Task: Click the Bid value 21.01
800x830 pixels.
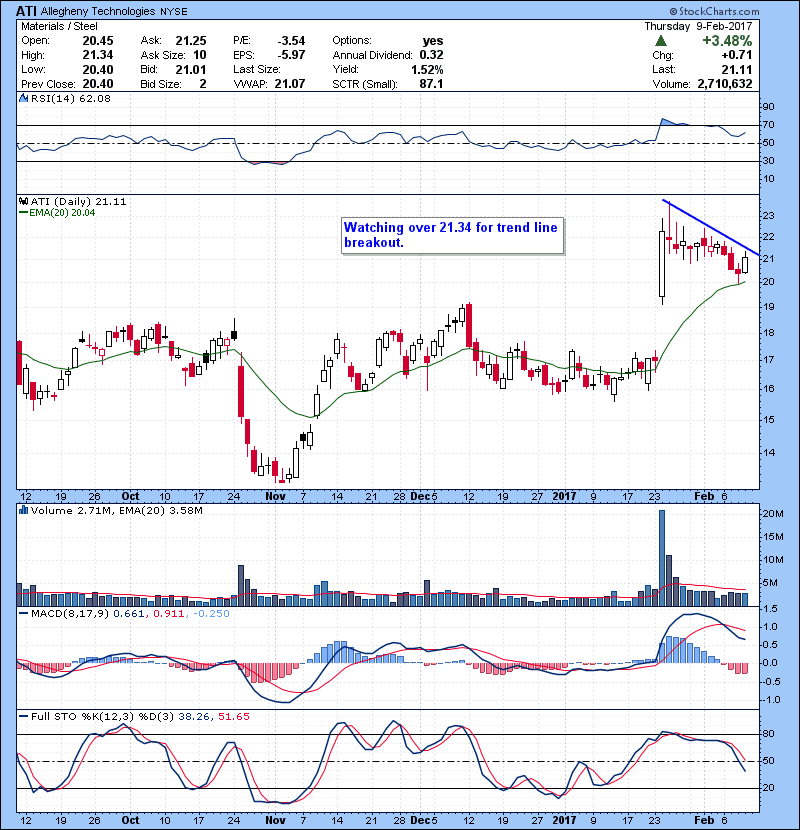Action: click(x=191, y=69)
